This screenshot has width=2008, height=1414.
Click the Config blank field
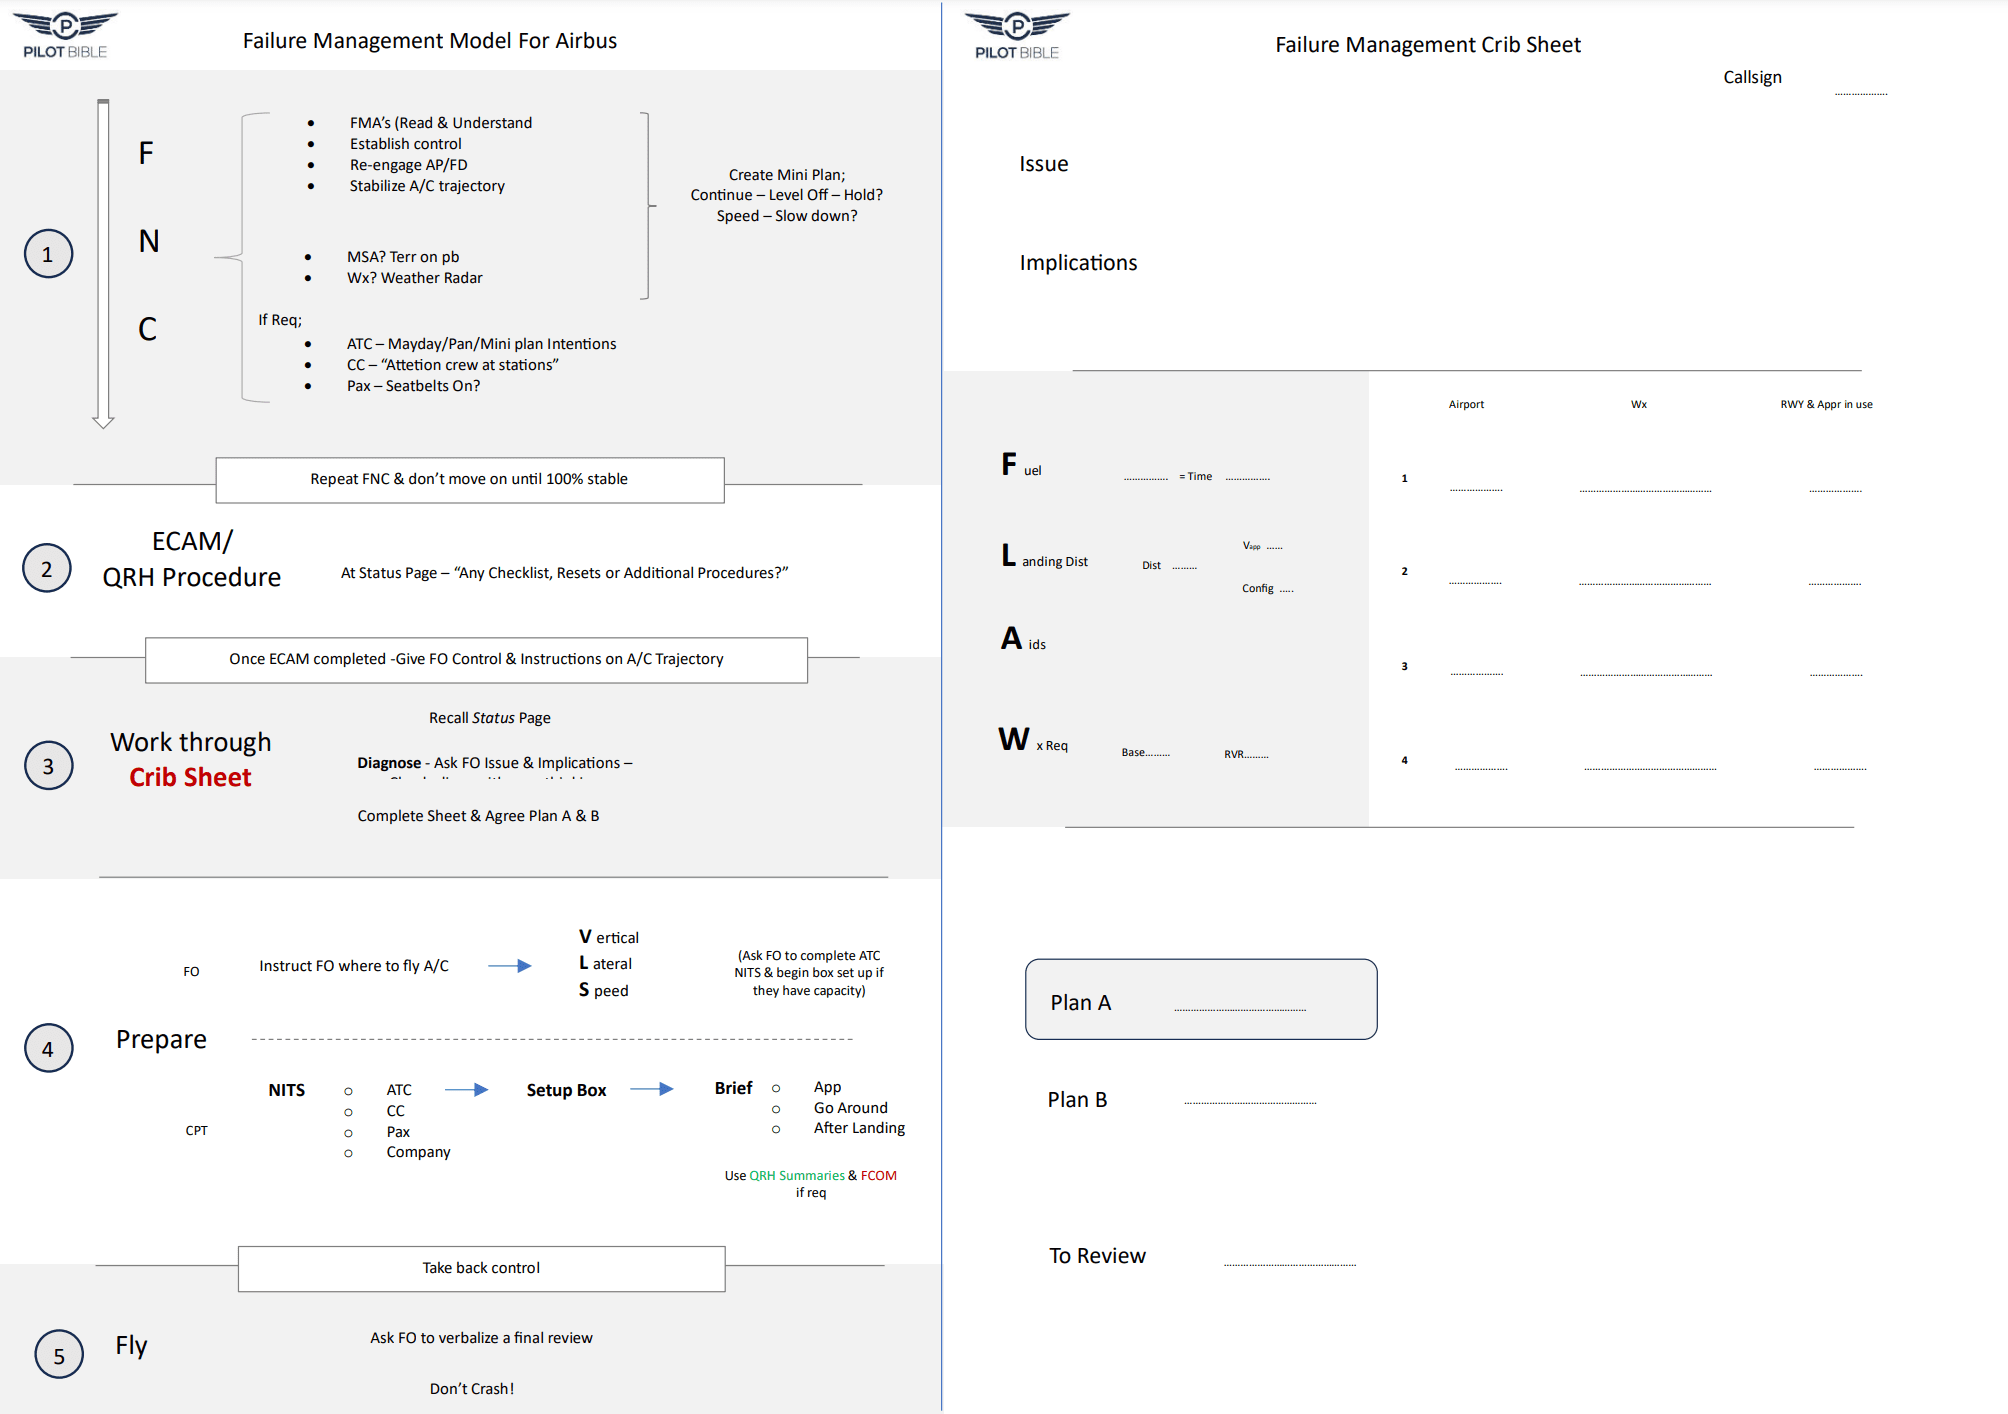[x=1287, y=590]
